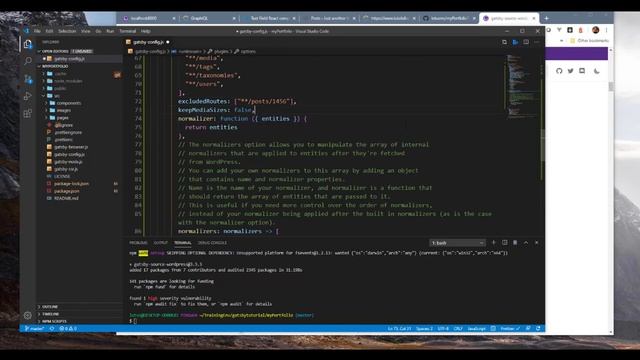Create a new terminal with the plus icon
Viewport: 640px width, 360px height.
[493, 242]
